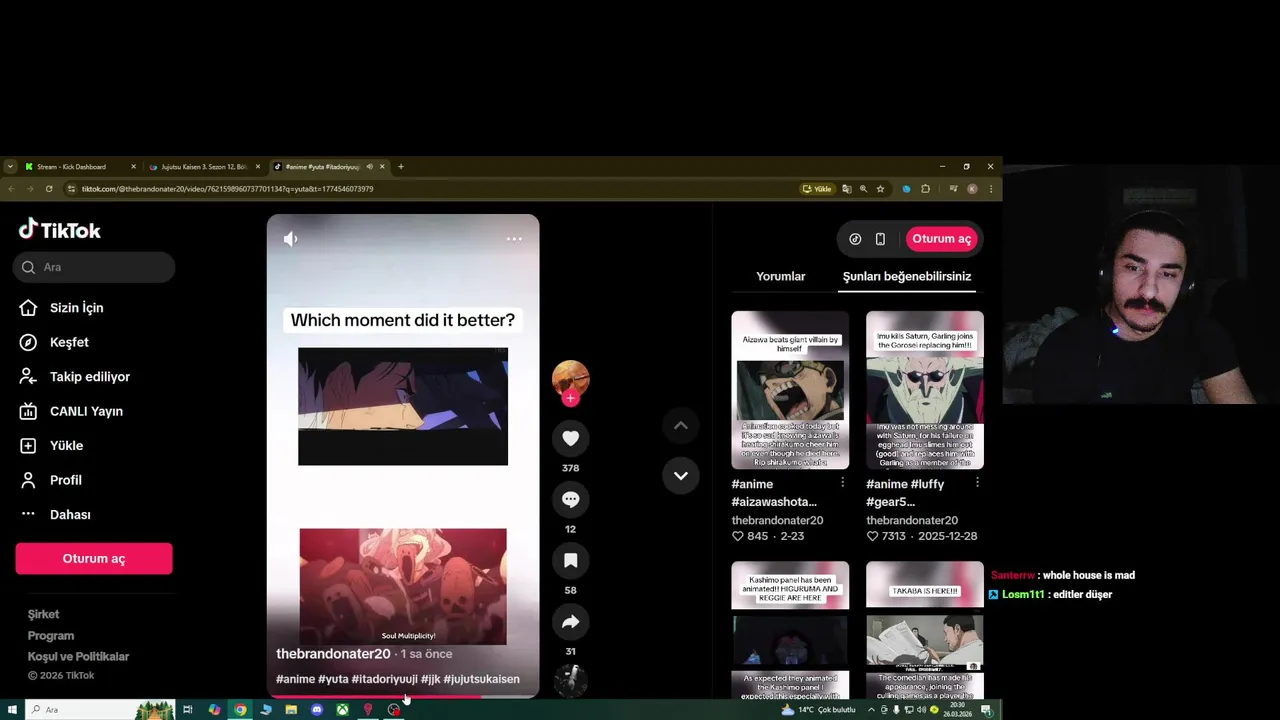The image size is (1280, 720).
Task: Bookmark this page with star icon
Action: coord(881,189)
